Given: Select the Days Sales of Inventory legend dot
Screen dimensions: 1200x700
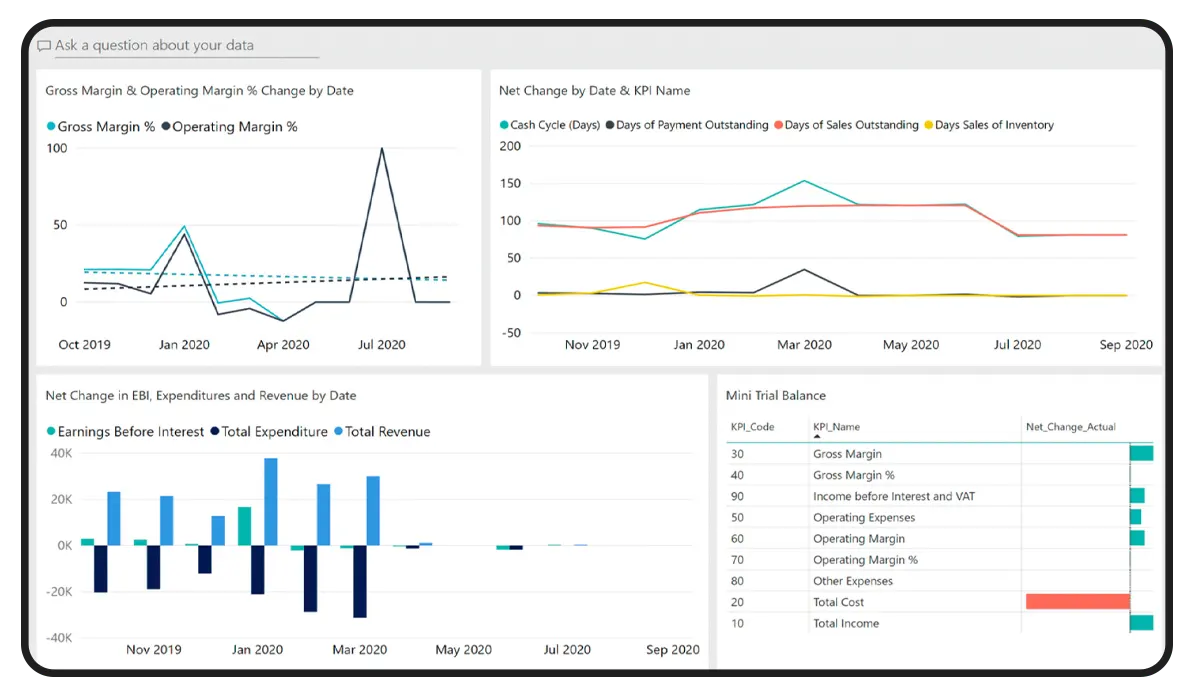Looking at the screenshot, I should point(928,126).
